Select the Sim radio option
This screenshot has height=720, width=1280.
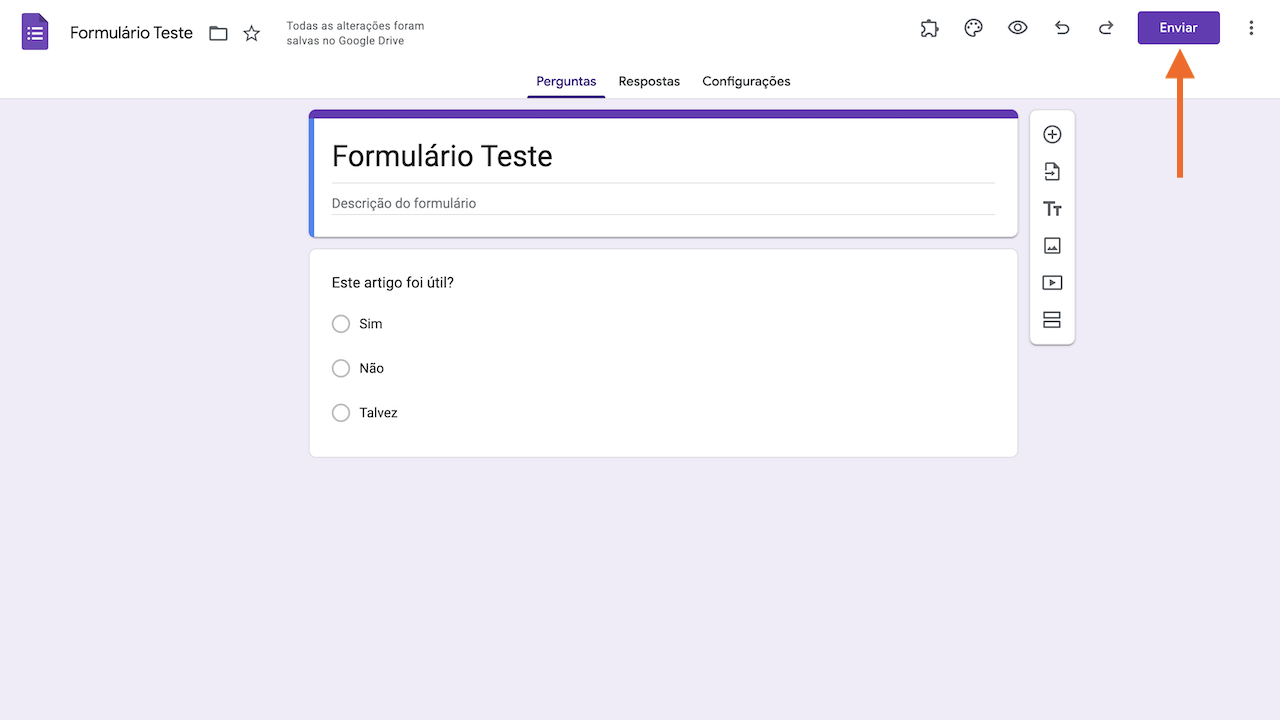pos(341,324)
